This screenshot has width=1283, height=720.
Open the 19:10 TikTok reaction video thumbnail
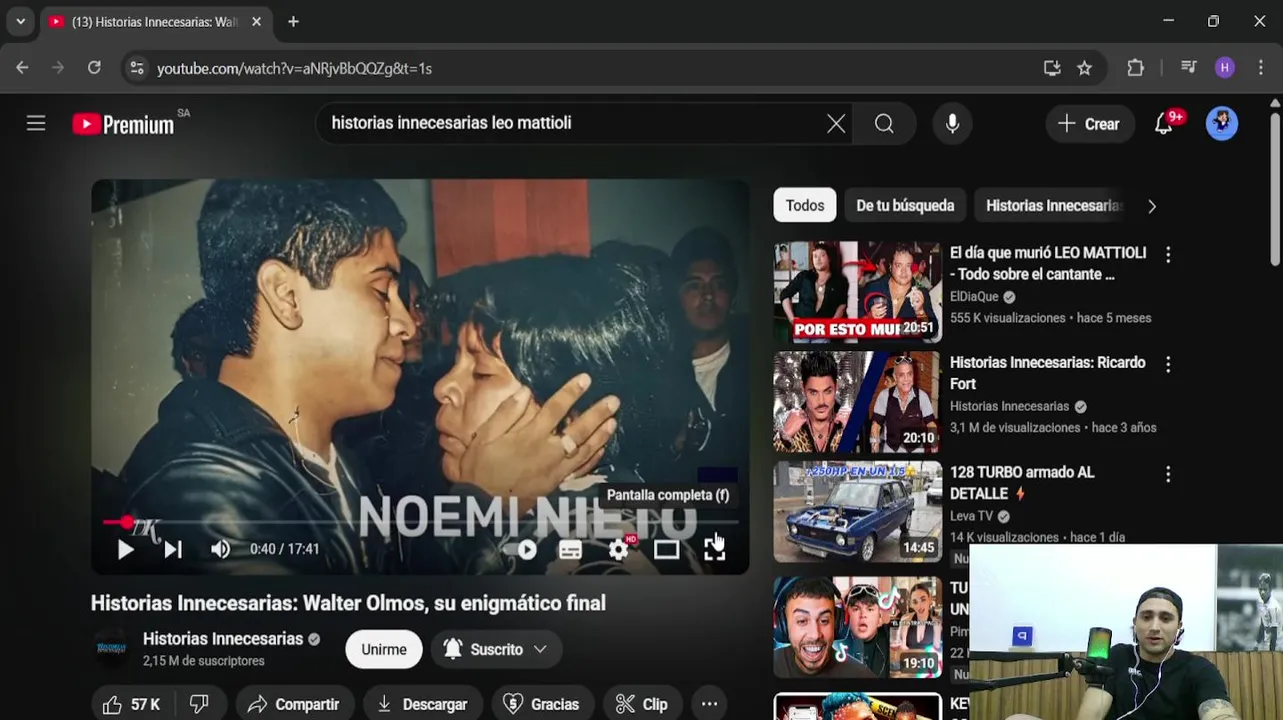[857, 627]
